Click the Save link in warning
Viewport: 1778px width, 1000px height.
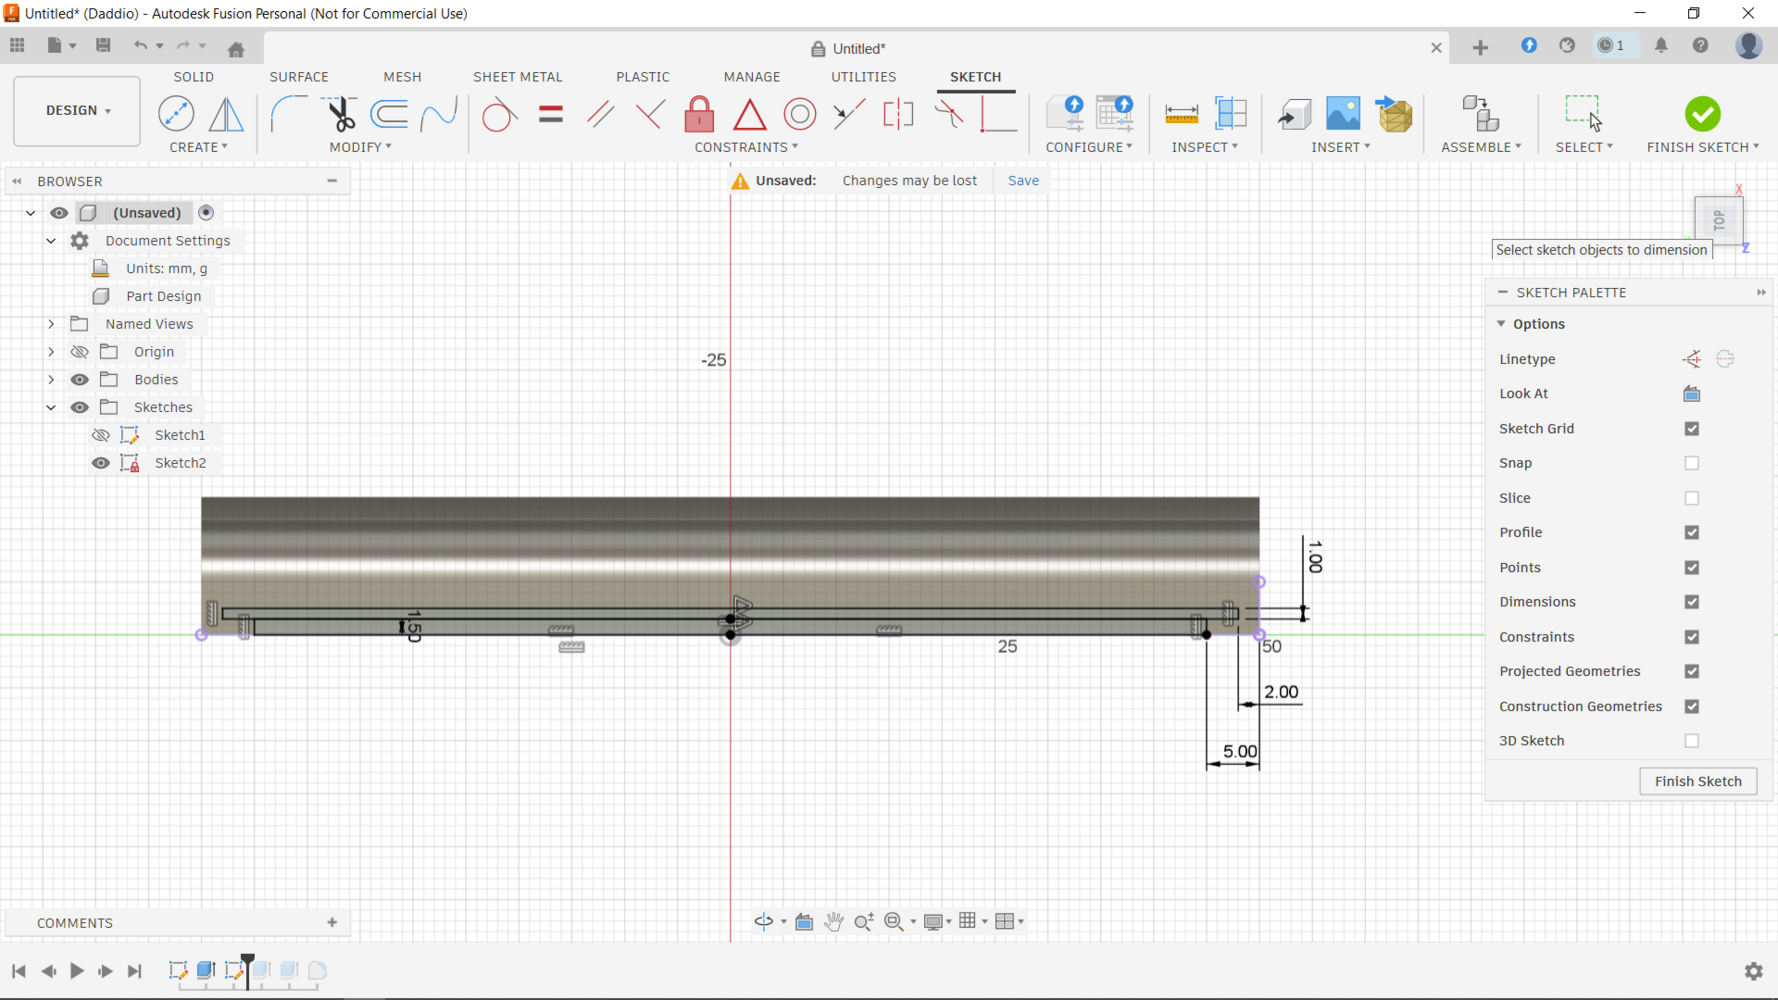coord(1022,181)
